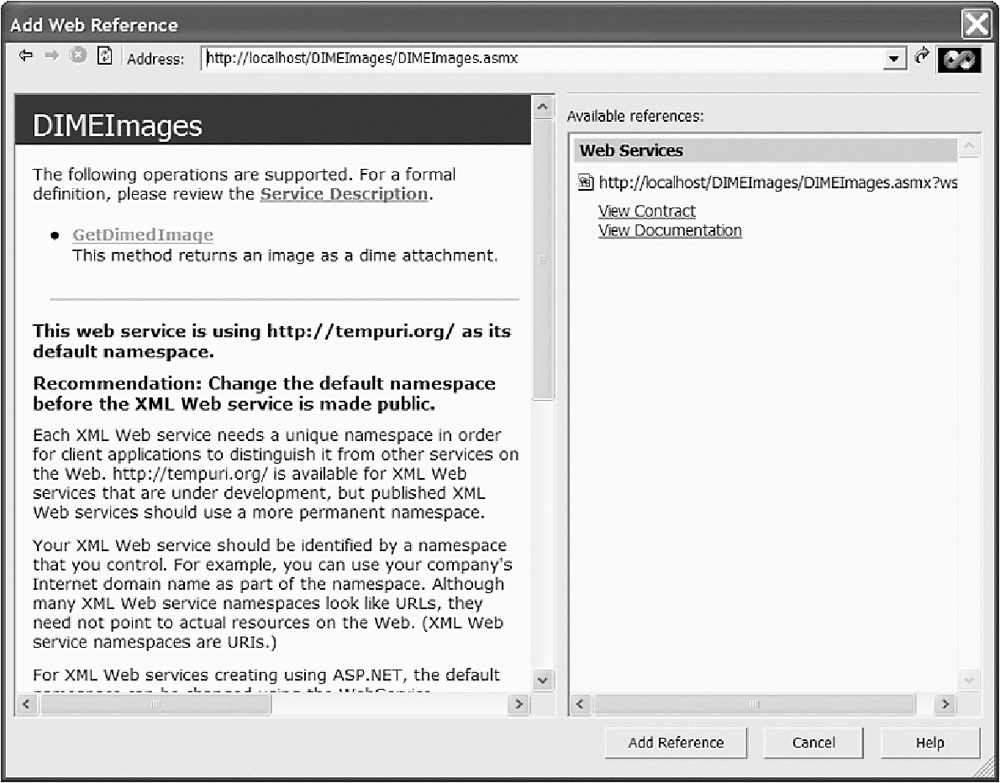Click View Documentation link
The image size is (1000, 783).
pyautogui.click(x=669, y=230)
